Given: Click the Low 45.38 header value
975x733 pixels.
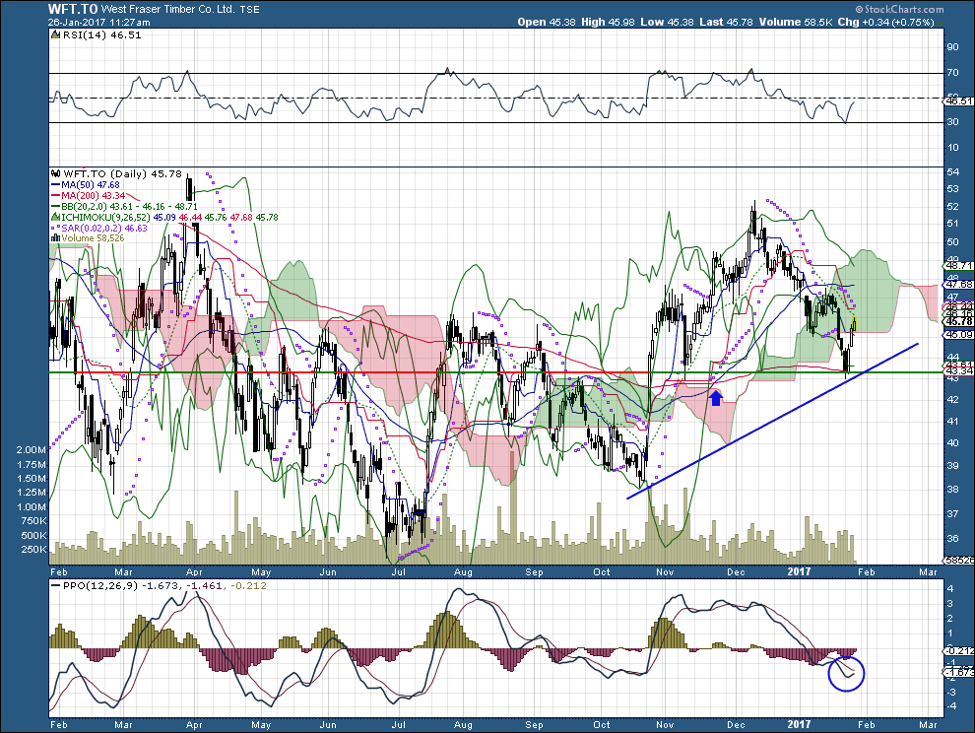Looking at the screenshot, I should point(667,22).
